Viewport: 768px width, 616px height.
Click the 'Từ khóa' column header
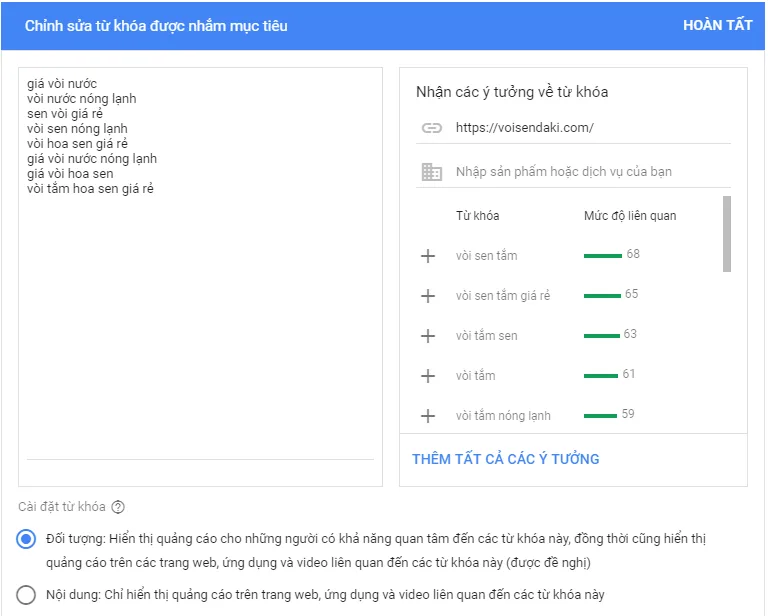[478, 216]
